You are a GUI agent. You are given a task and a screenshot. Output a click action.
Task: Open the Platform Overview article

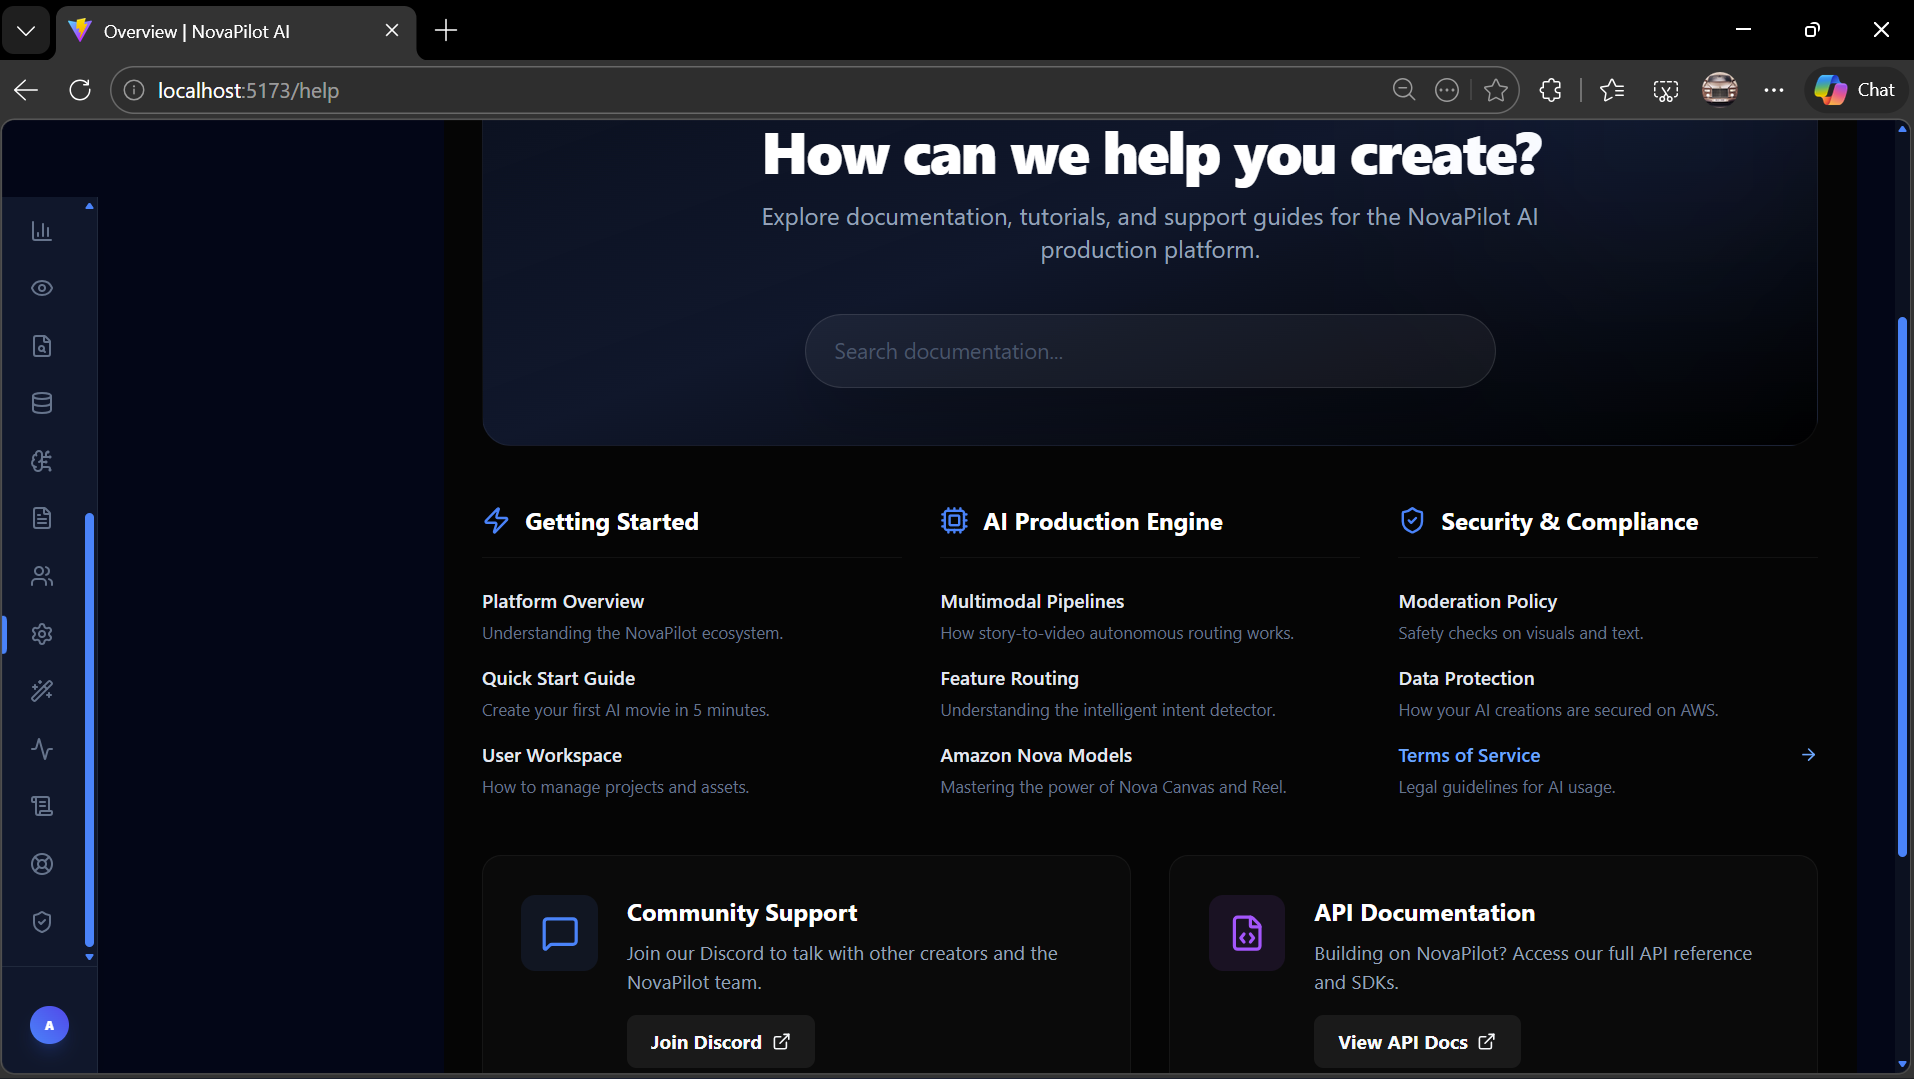563,601
